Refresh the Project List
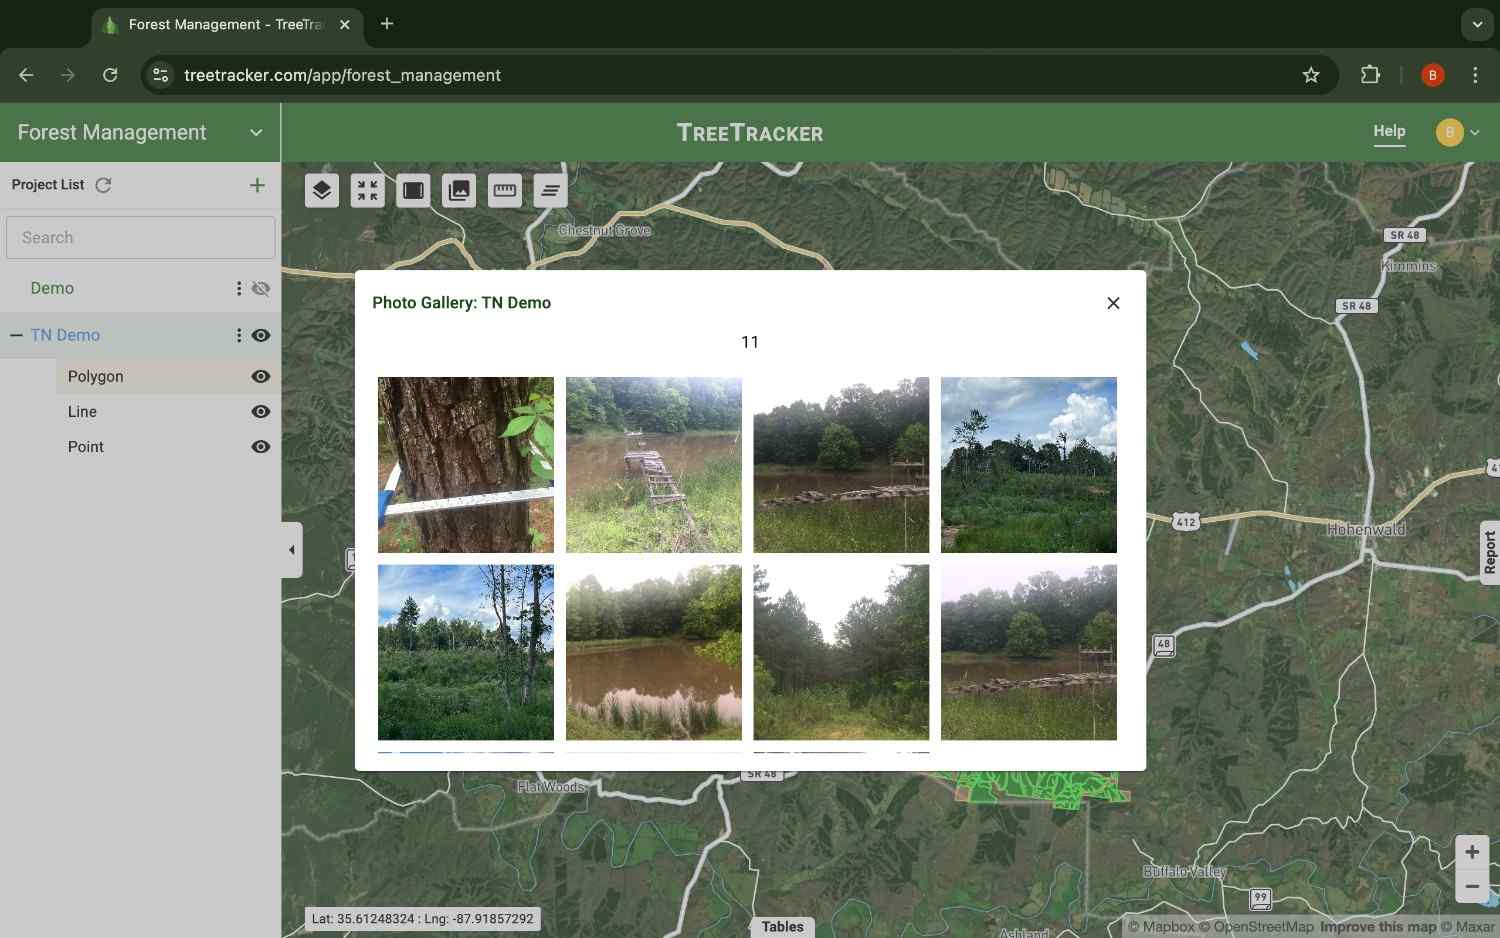 [103, 185]
